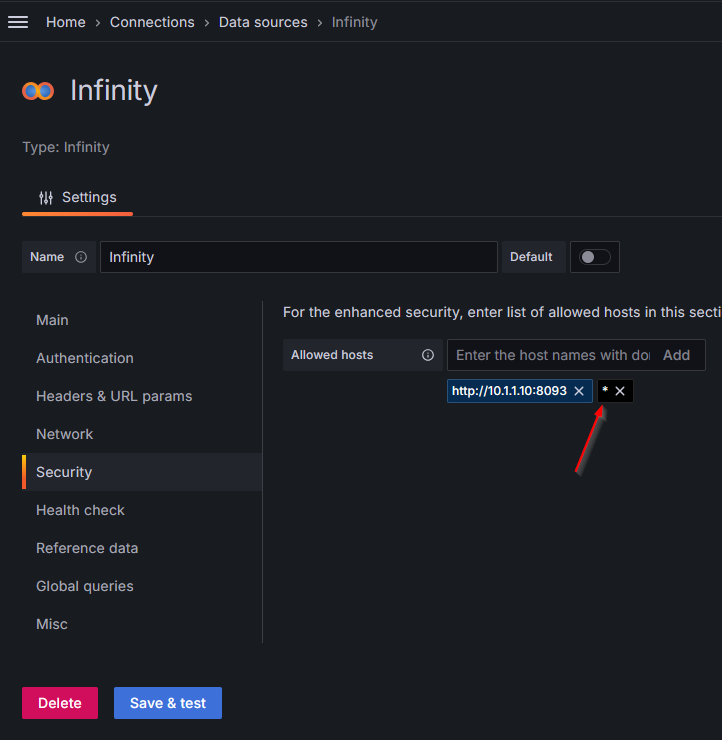Open the Authentication section

(85, 358)
